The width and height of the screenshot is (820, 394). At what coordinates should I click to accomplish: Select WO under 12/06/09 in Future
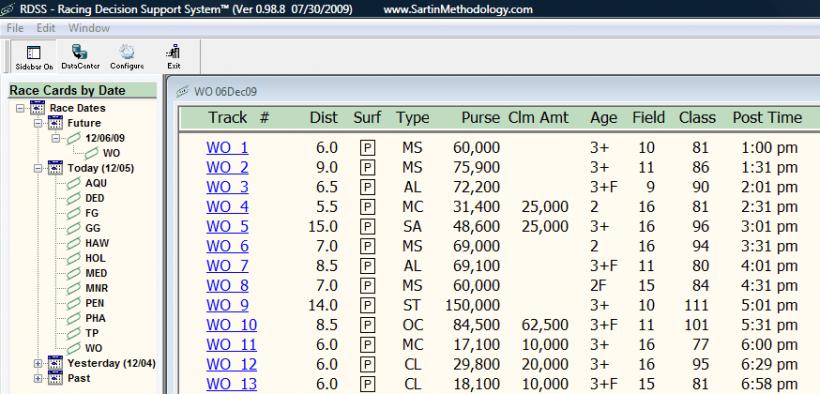click(x=111, y=153)
